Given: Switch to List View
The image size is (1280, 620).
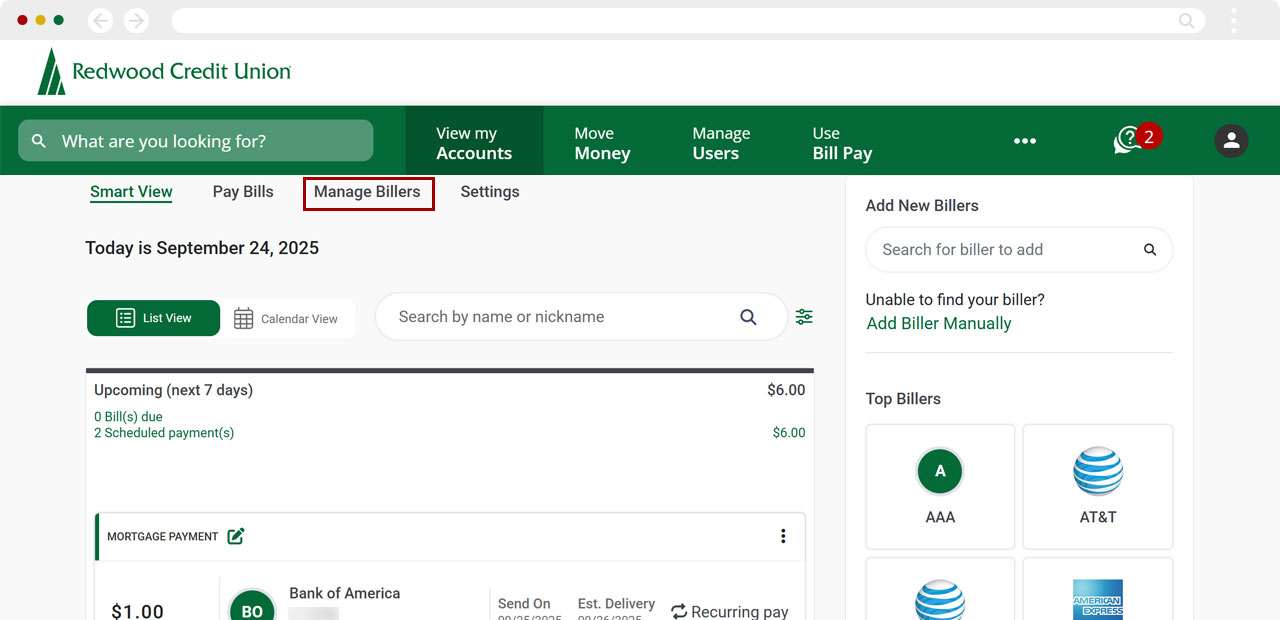Looking at the screenshot, I should [153, 317].
